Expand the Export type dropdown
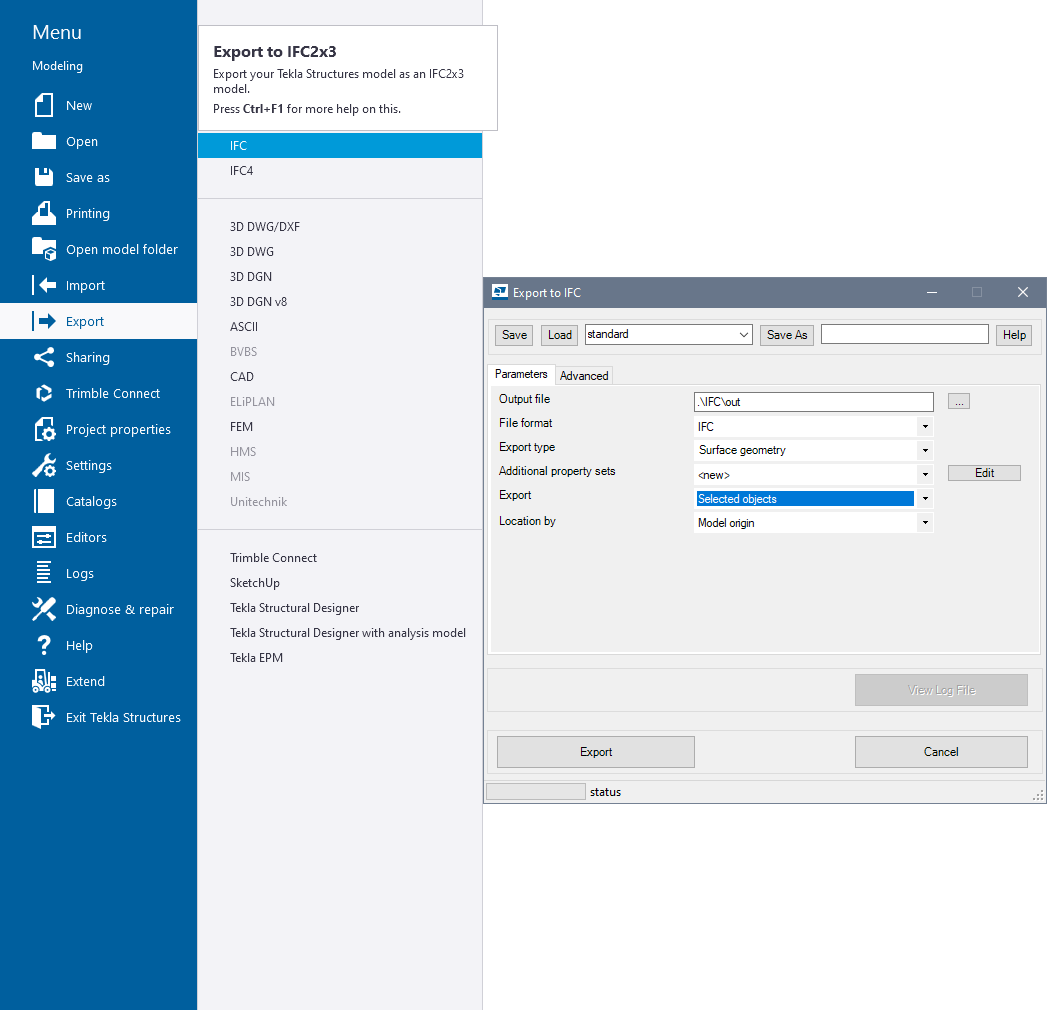The height and width of the screenshot is (1010, 1047). 925,451
